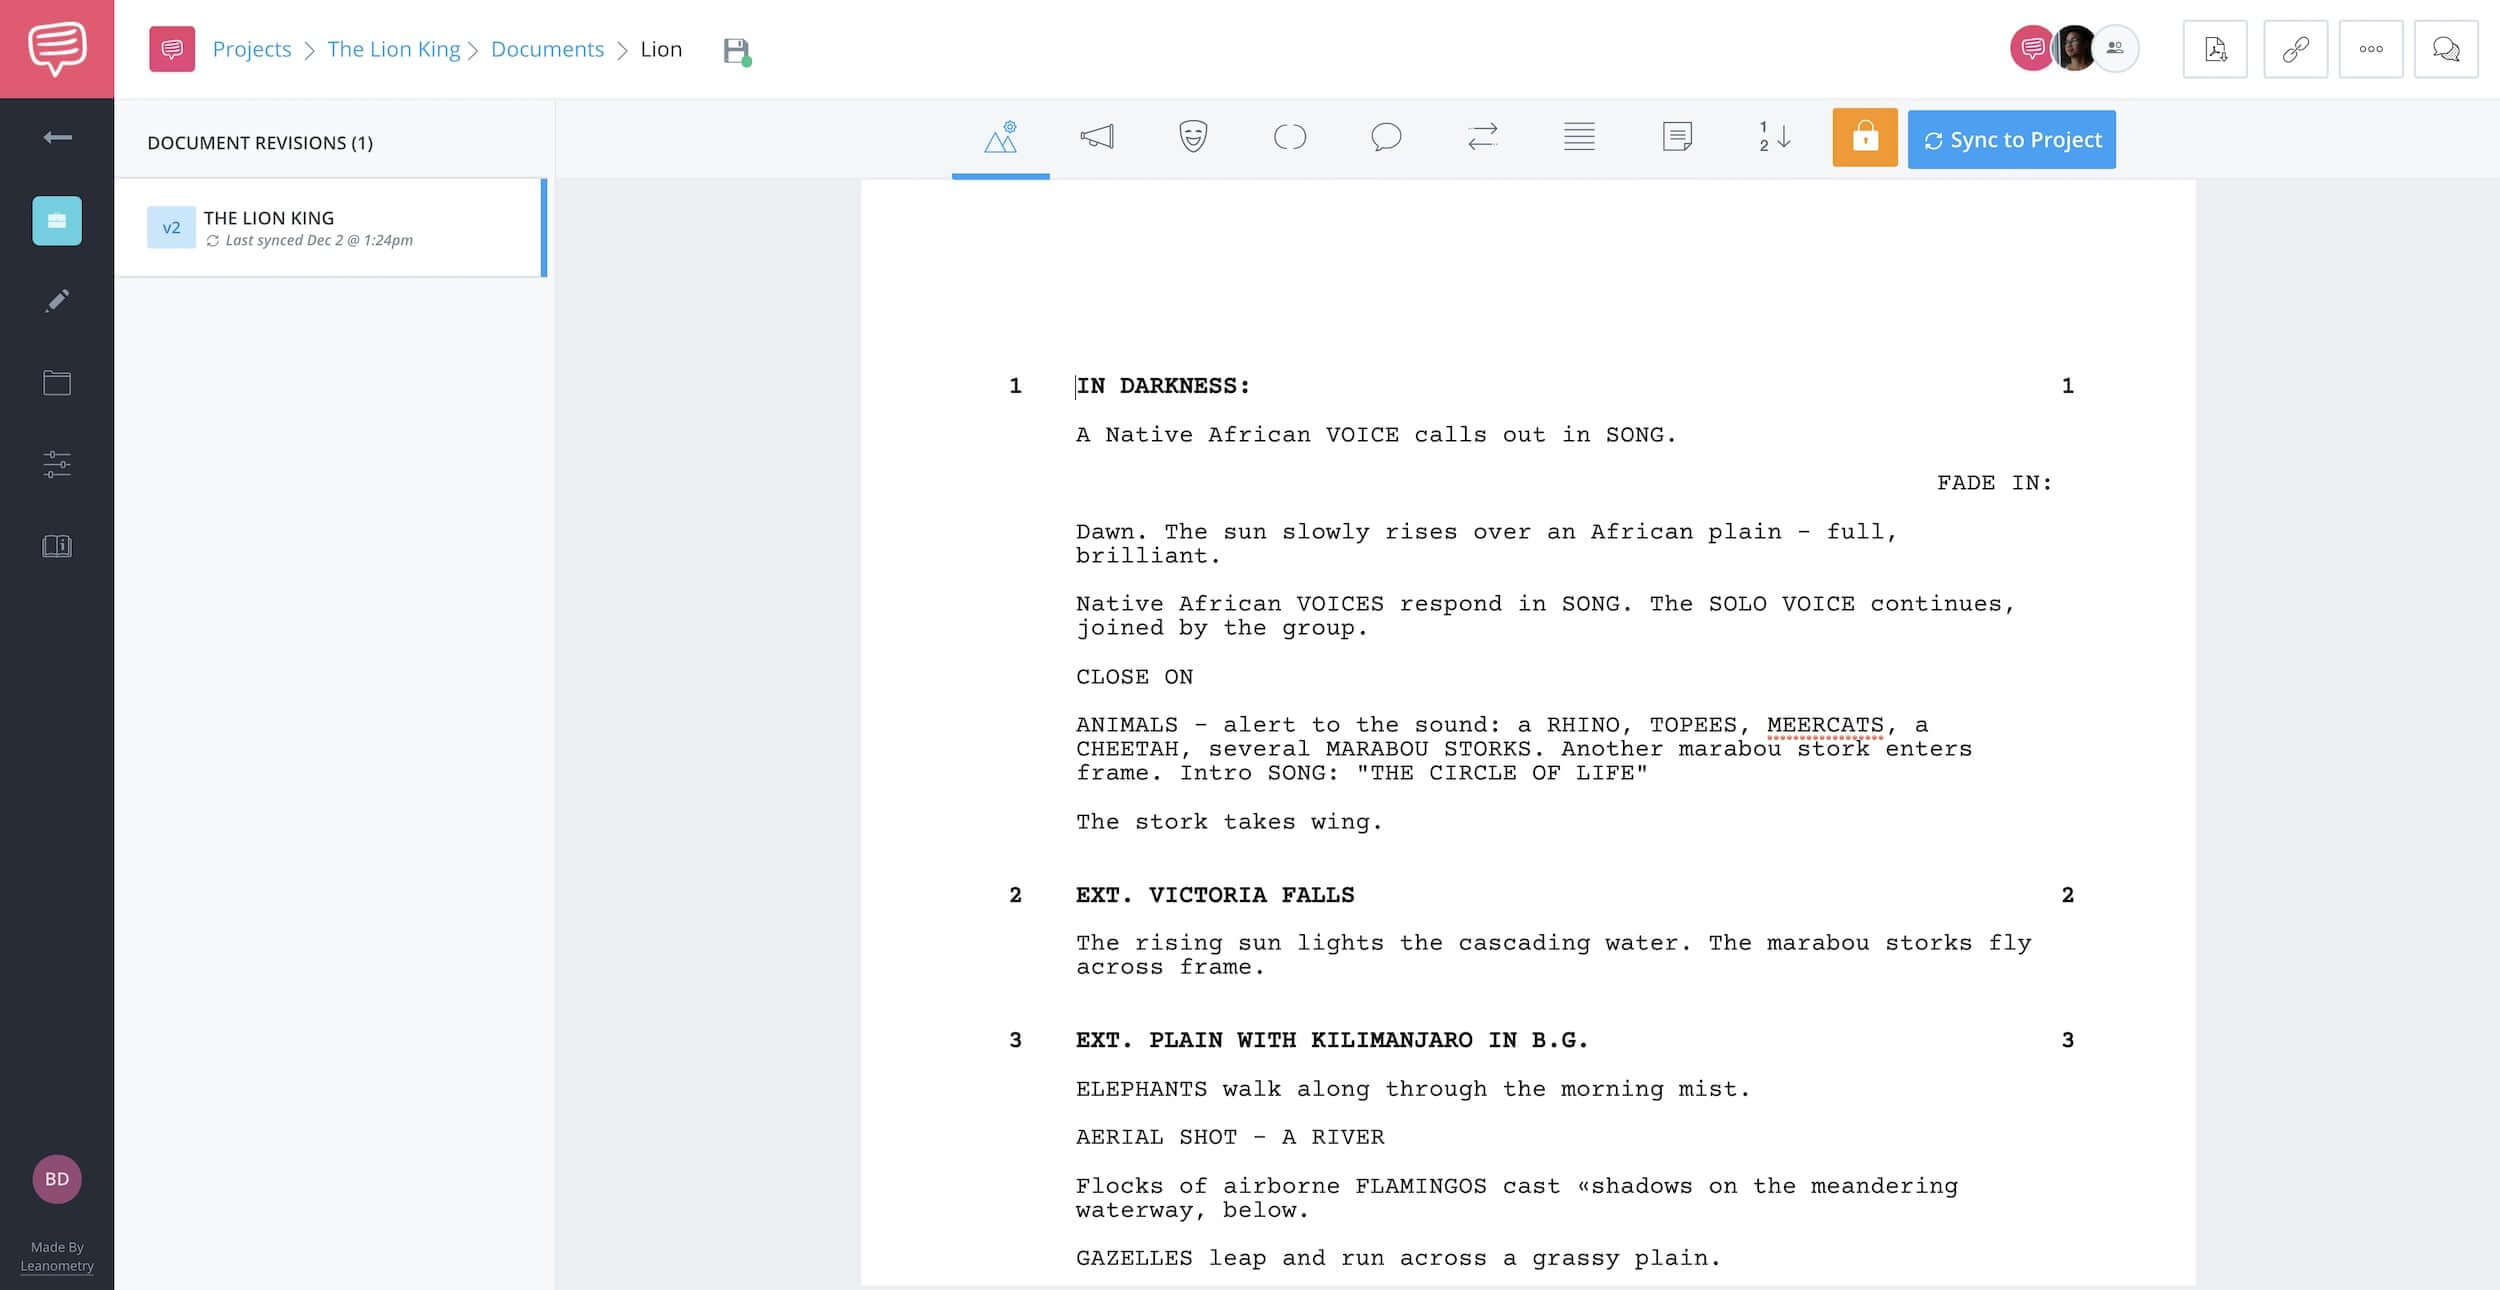Click the line The stork takes wing.
The image size is (2500, 1290).
tap(1229, 822)
